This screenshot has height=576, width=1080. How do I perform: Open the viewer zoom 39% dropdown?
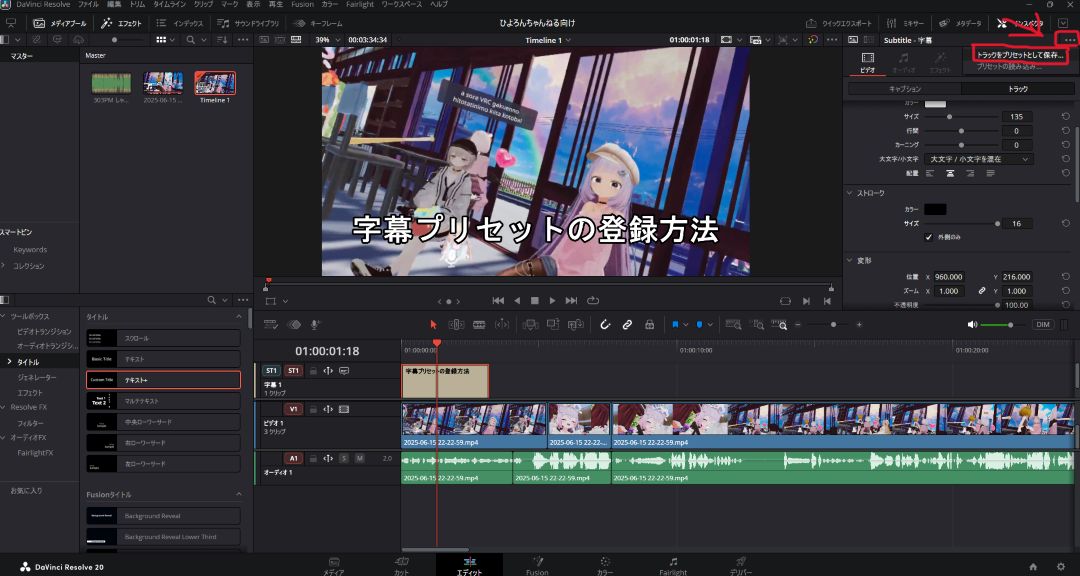327,40
